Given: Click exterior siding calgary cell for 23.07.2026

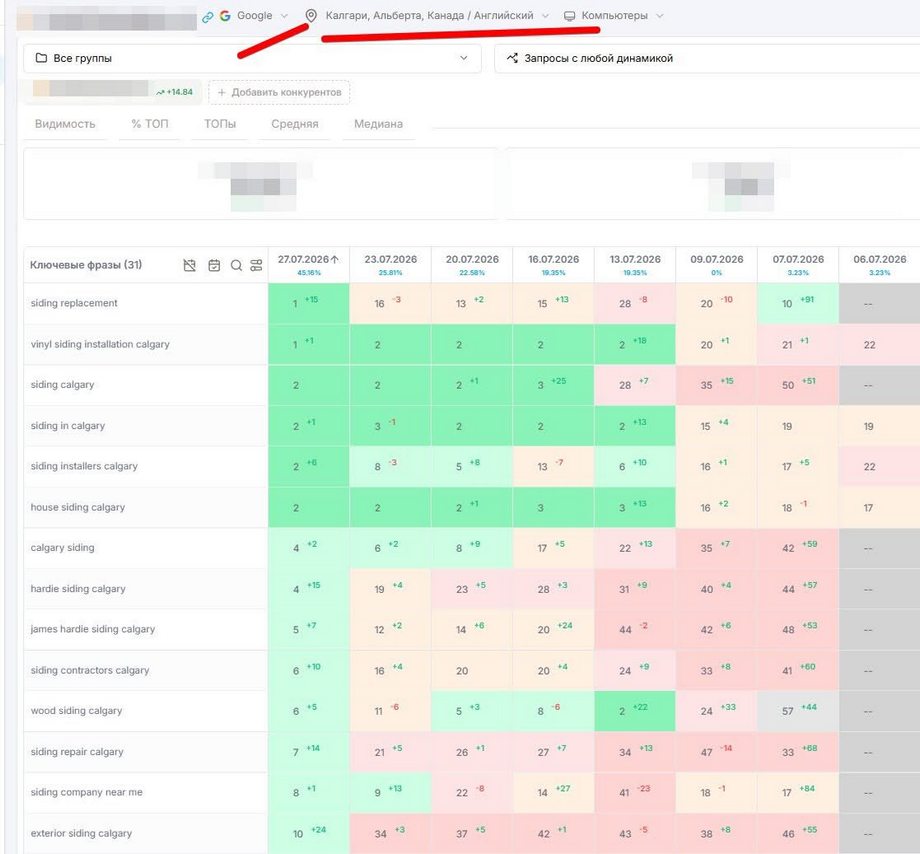Looking at the screenshot, I should (x=390, y=833).
